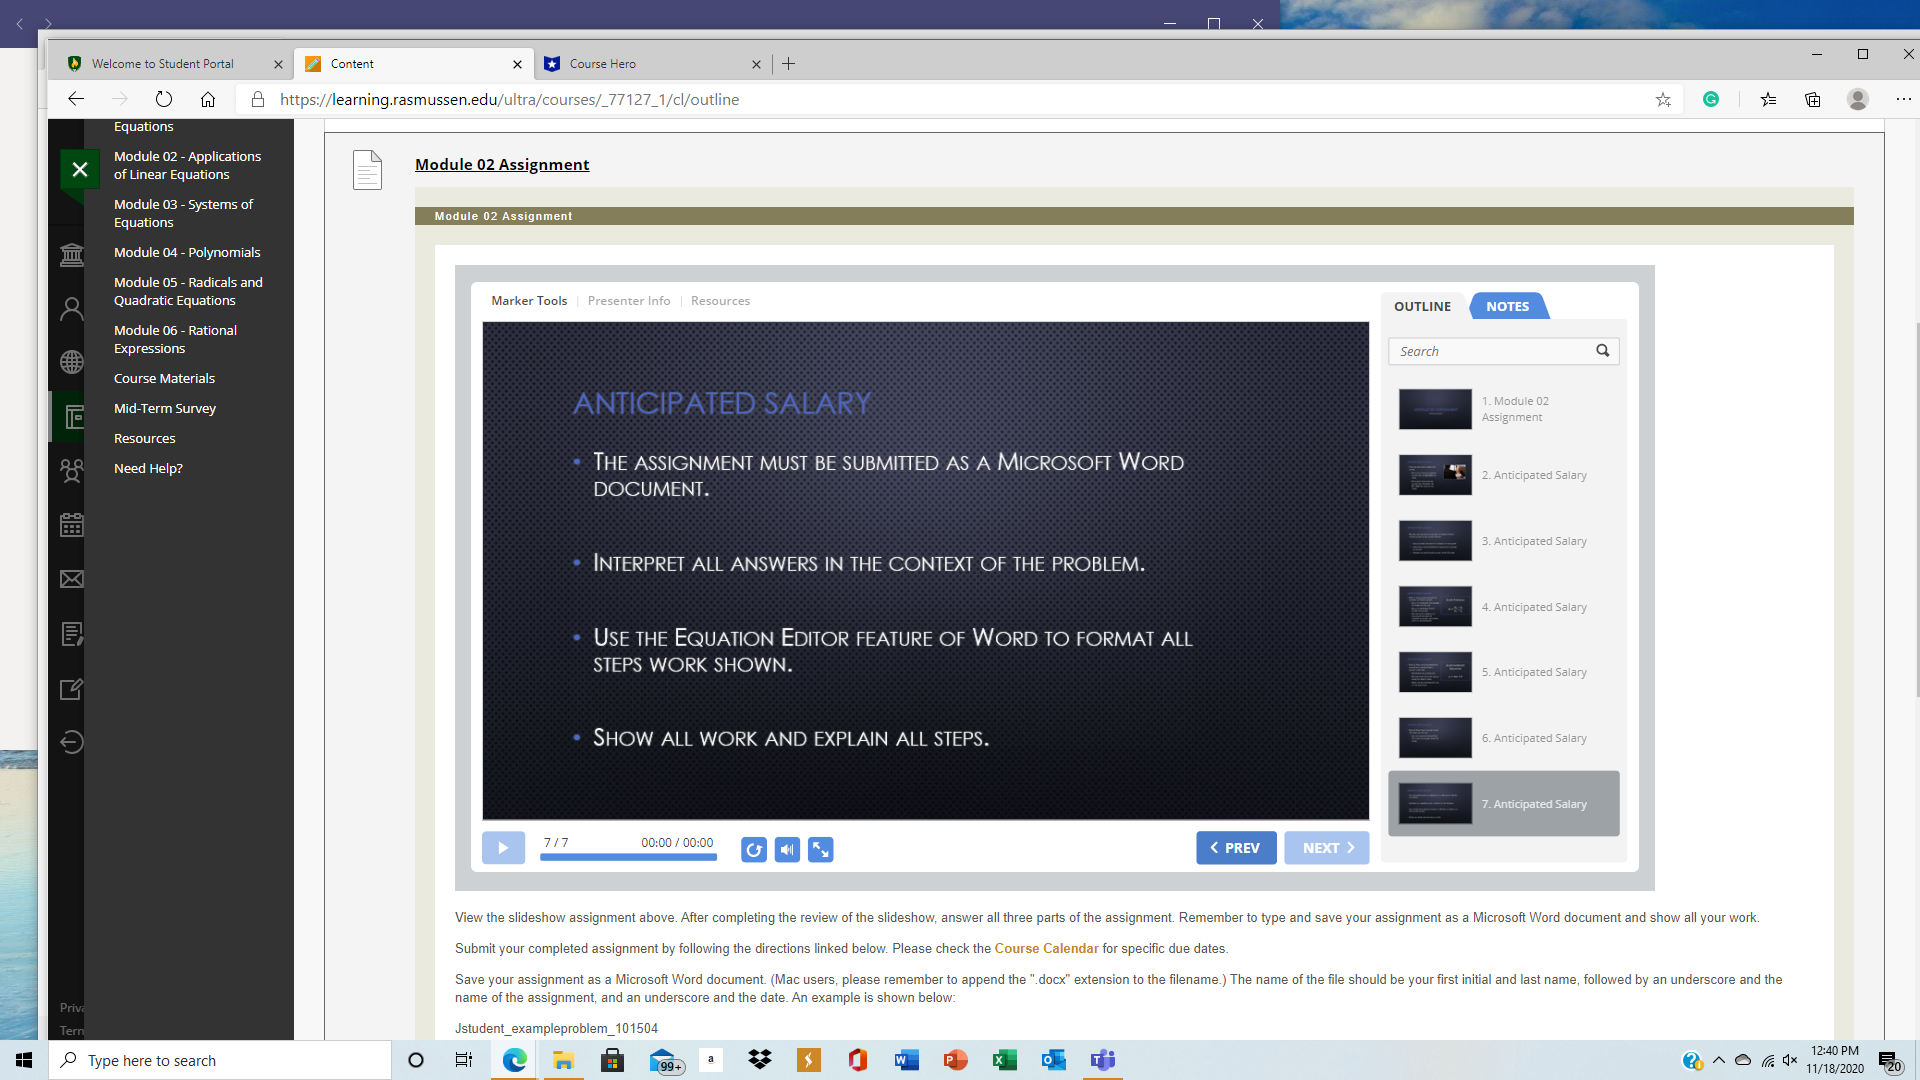
Task: Click the PowerPoint icon in taskbar
Action: pyautogui.click(x=953, y=1060)
